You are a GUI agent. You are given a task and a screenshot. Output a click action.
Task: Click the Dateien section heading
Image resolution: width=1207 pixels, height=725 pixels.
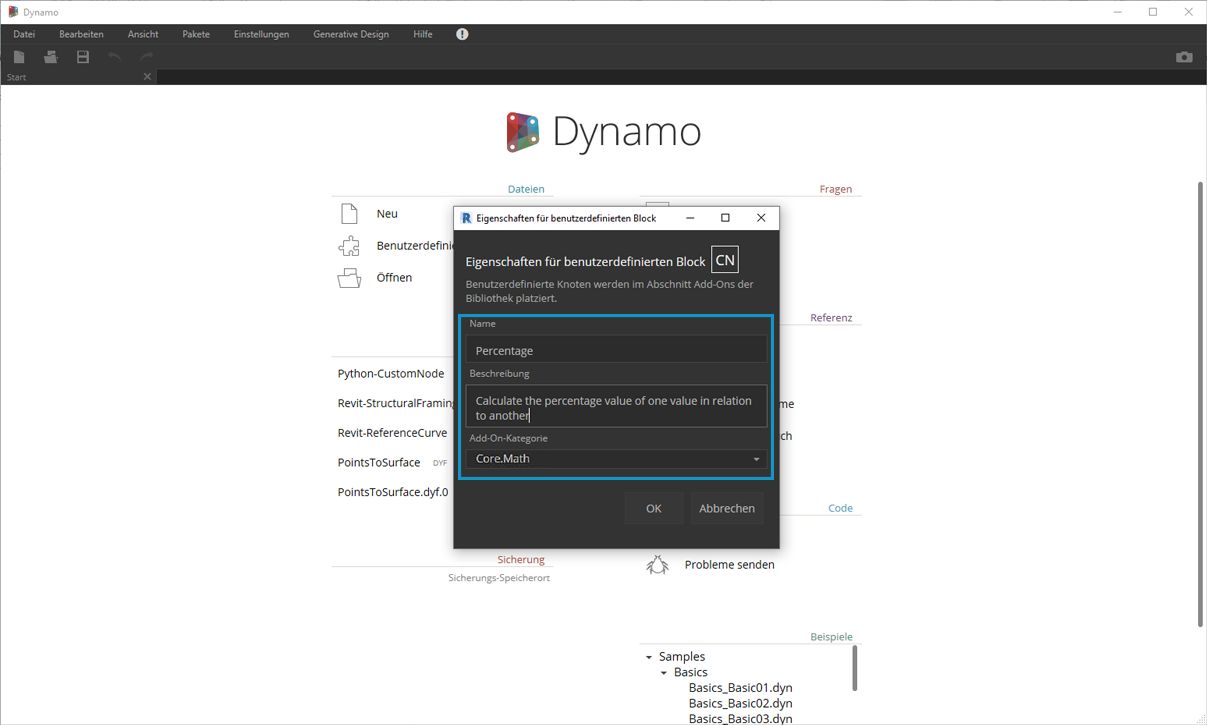click(526, 189)
